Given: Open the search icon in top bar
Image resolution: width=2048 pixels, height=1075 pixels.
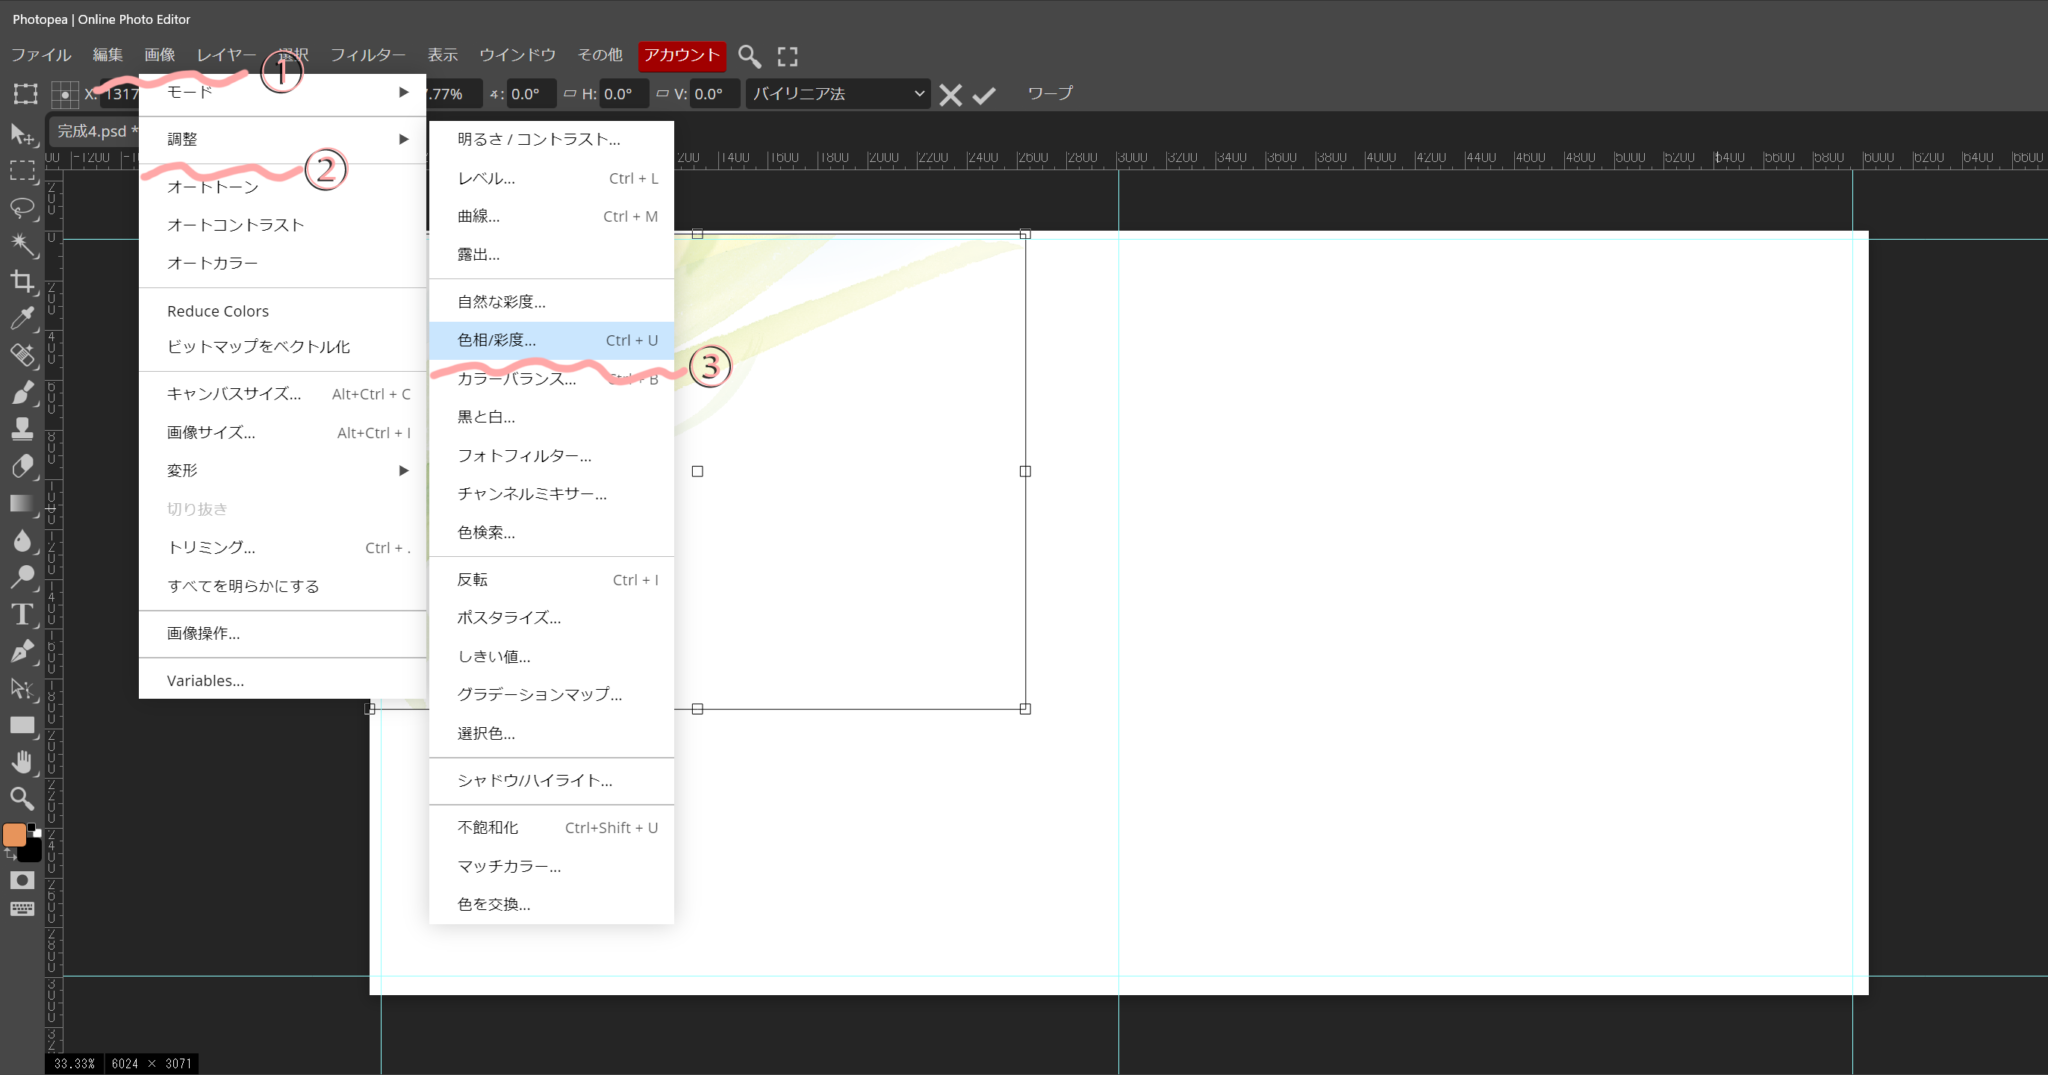Looking at the screenshot, I should click(750, 56).
